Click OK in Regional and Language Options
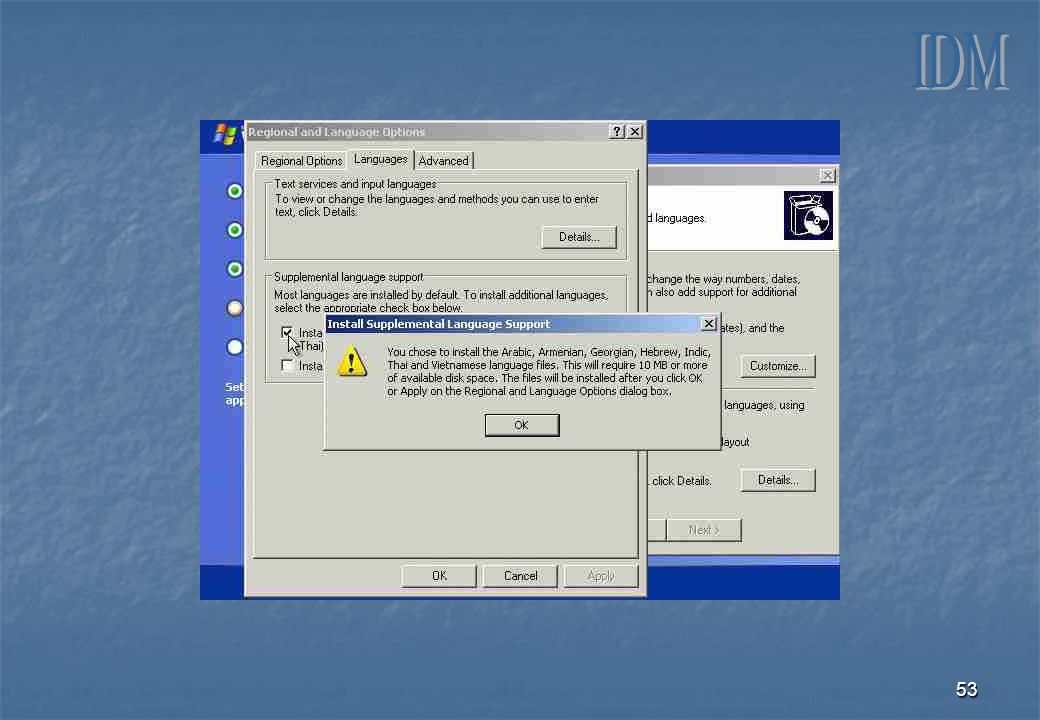 tap(439, 575)
